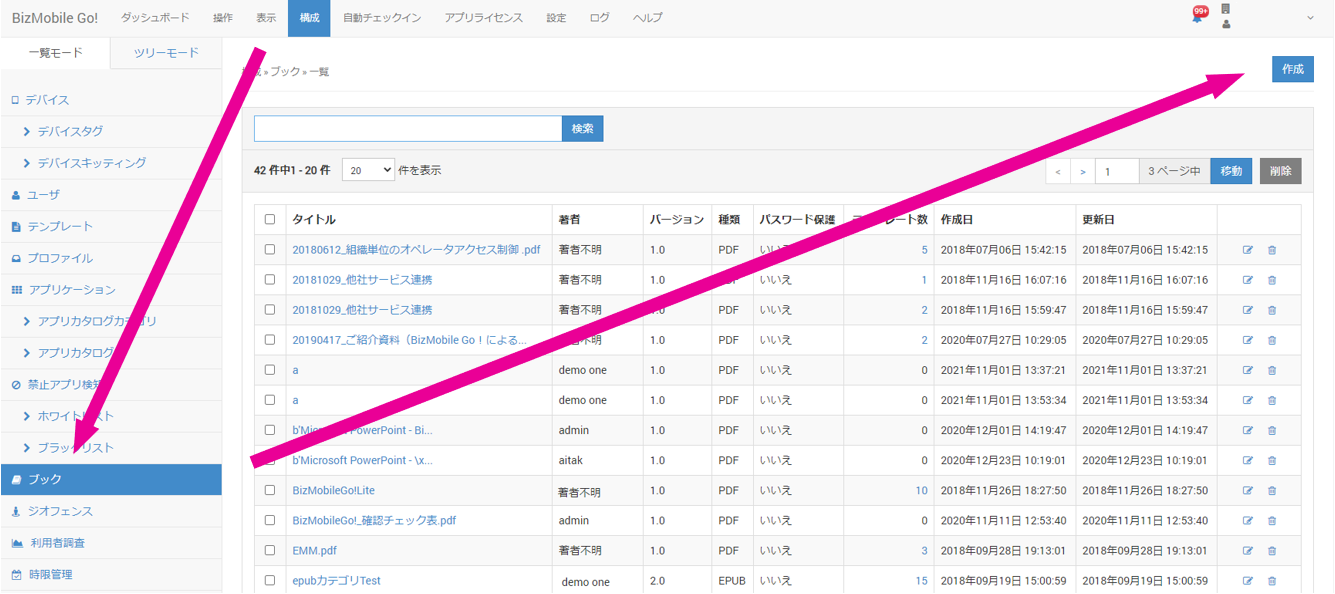The width and height of the screenshot is (1335, 594).
Task: Click trash icon for 20190417 book row
Action: pos(1272,340)
